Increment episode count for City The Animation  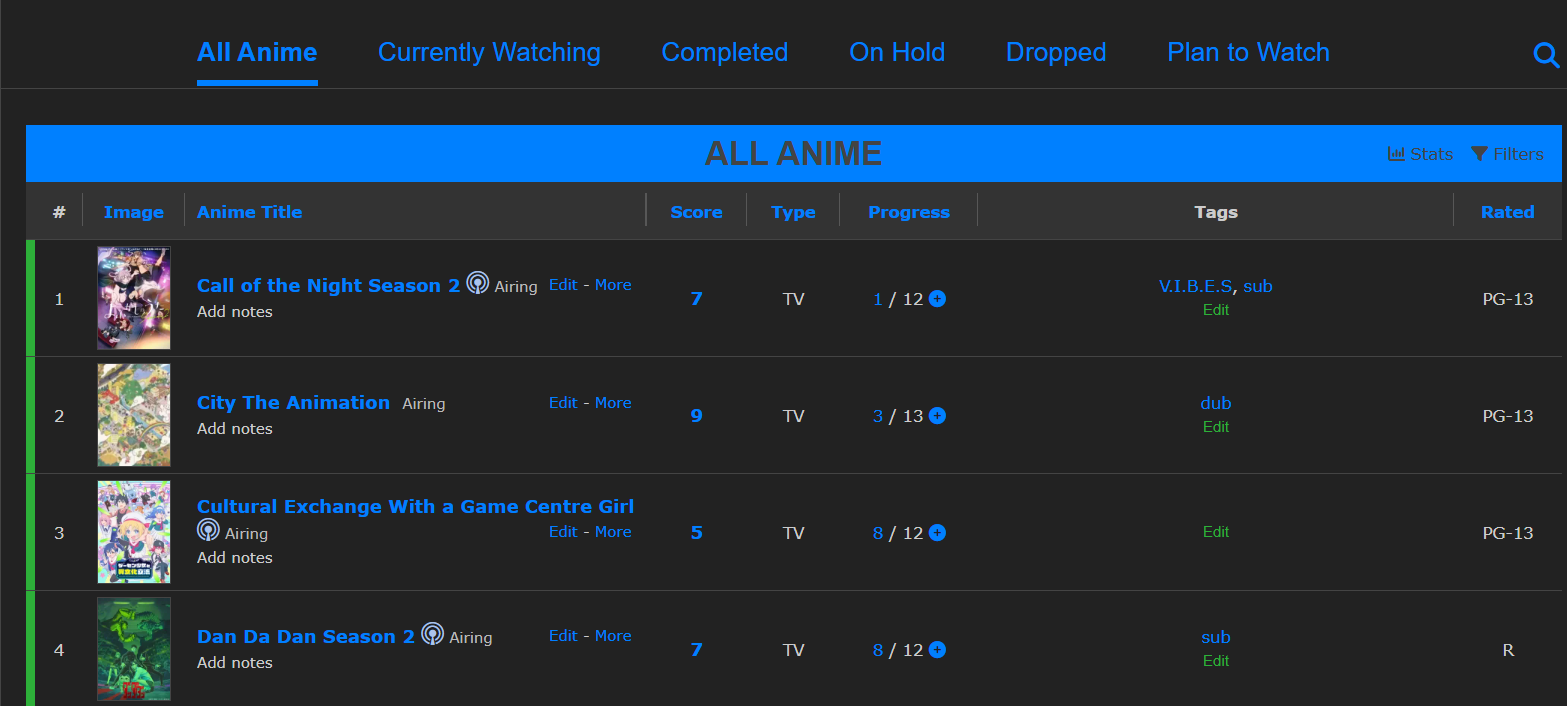pyautogui.click(x=937, y=416)
